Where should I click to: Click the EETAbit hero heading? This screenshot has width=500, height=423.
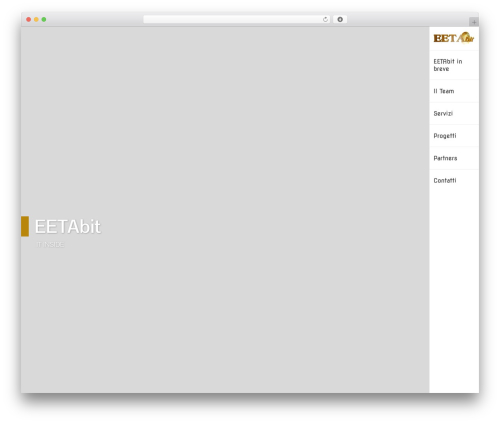67,227
